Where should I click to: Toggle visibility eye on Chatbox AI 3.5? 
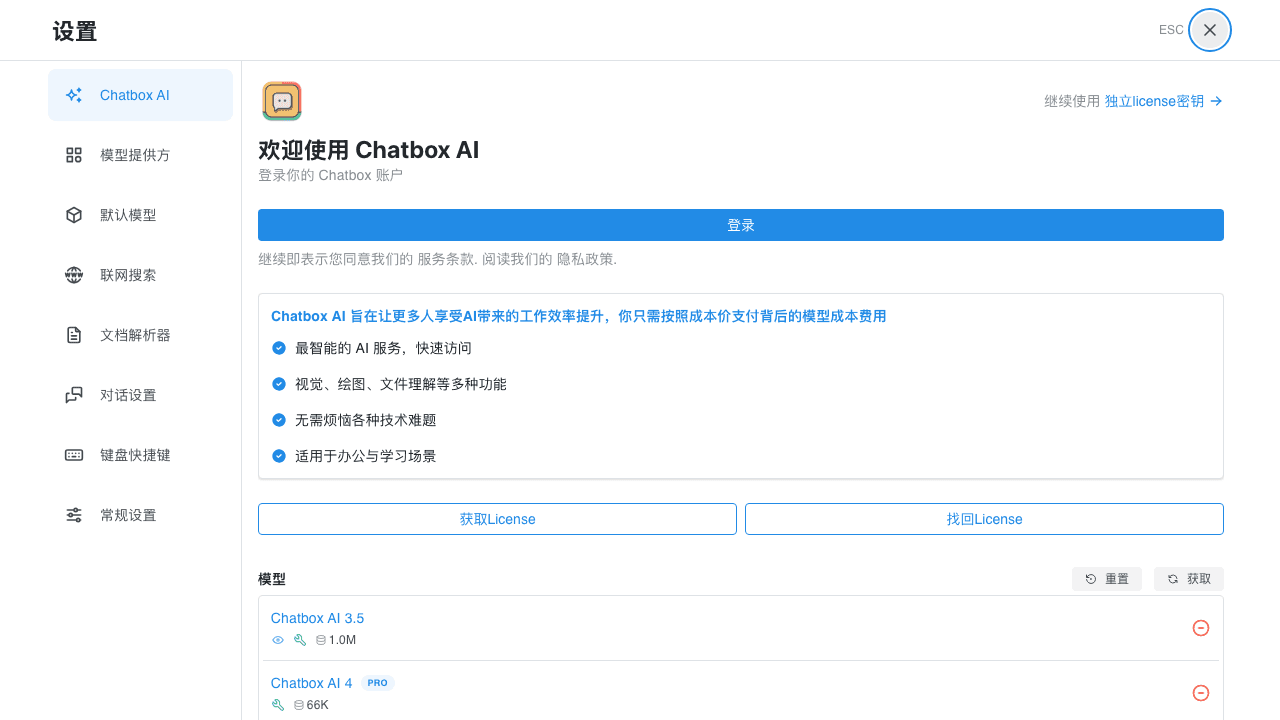[x=278, y=639]
